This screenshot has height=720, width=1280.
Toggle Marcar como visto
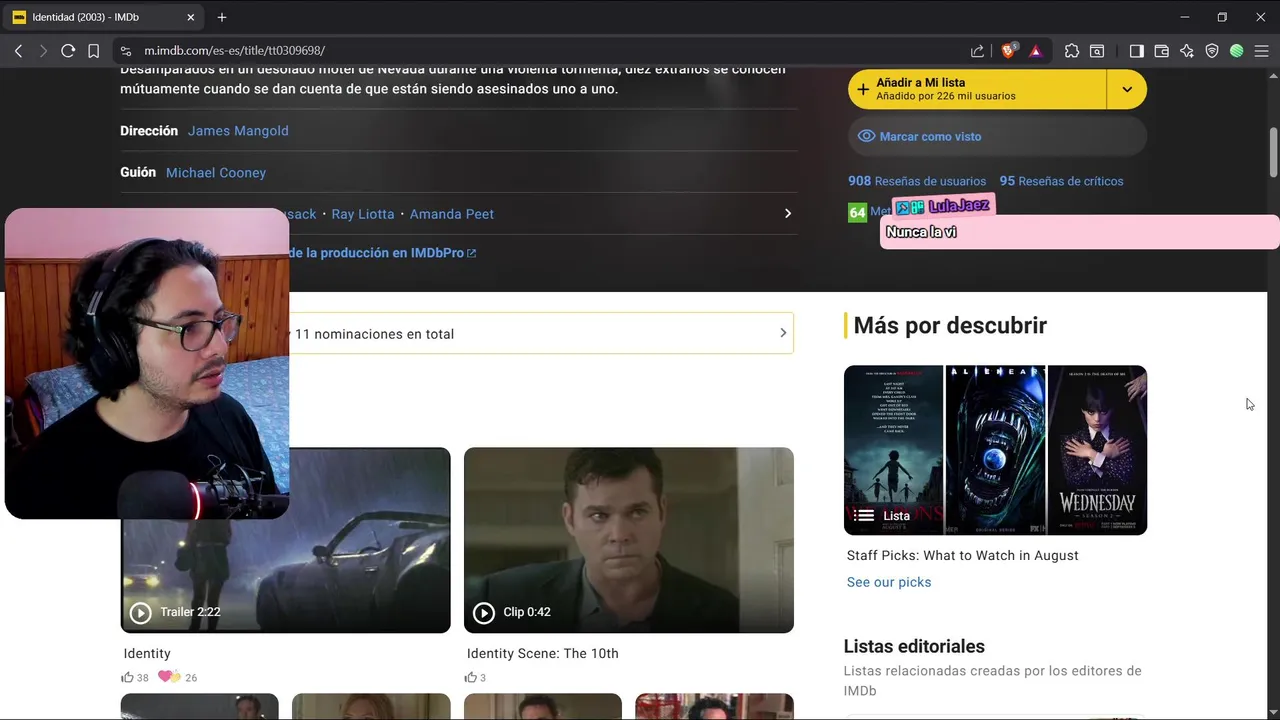tap(997, 136)
